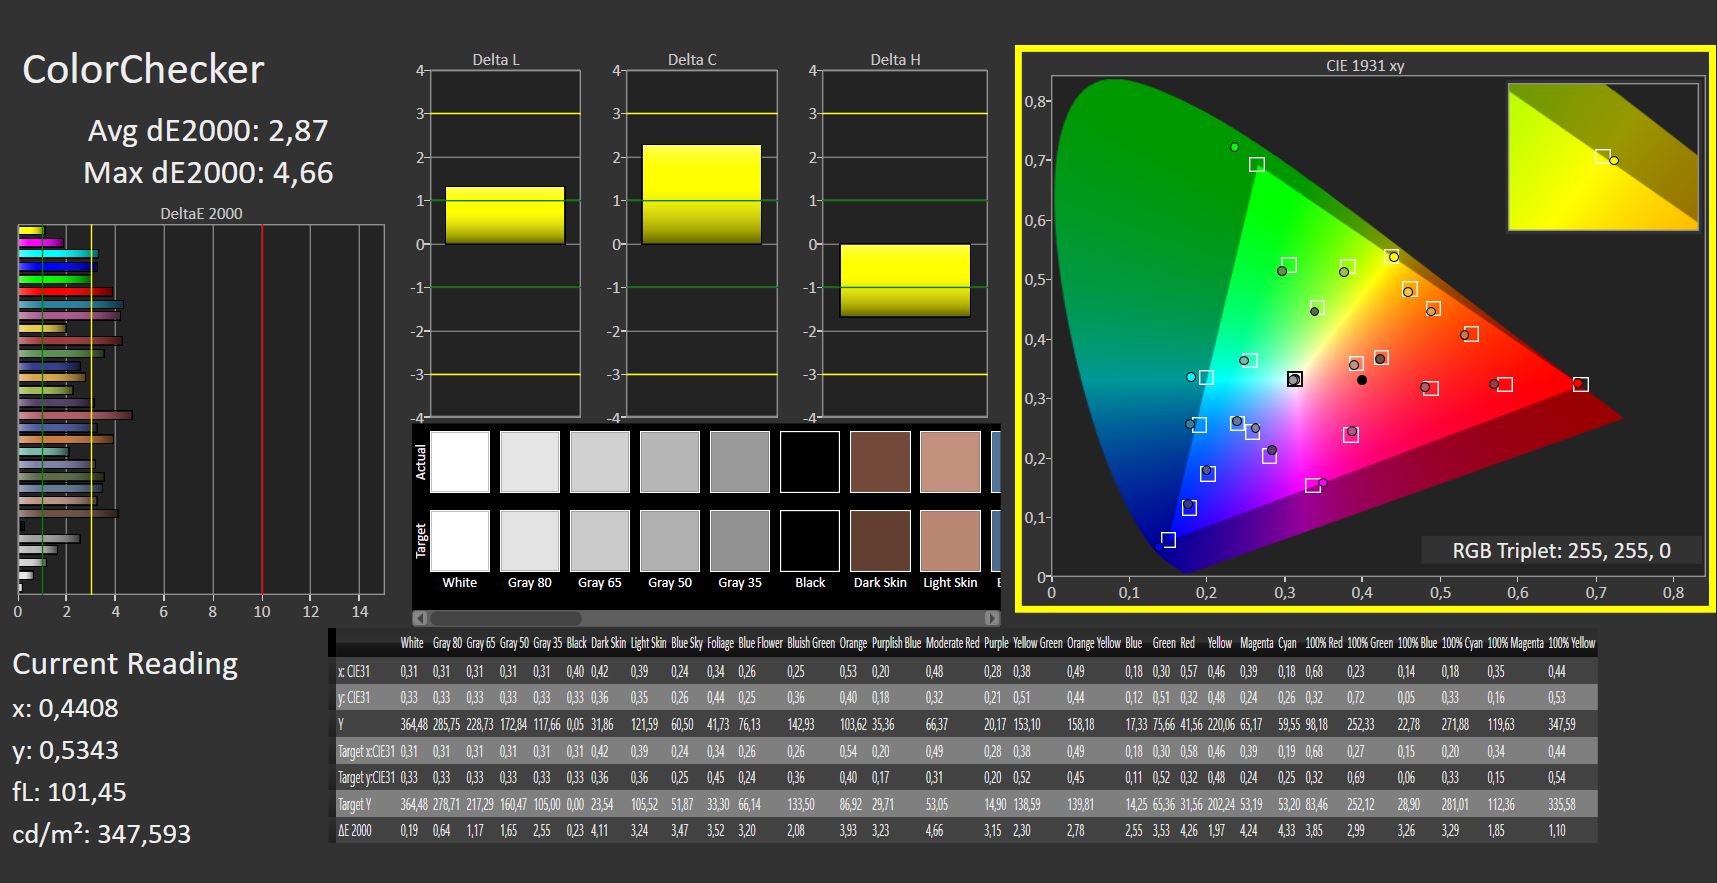Click the swatch strip scroll-right arrow
This screenshot has height=883, width=1717.
point(992,618)
